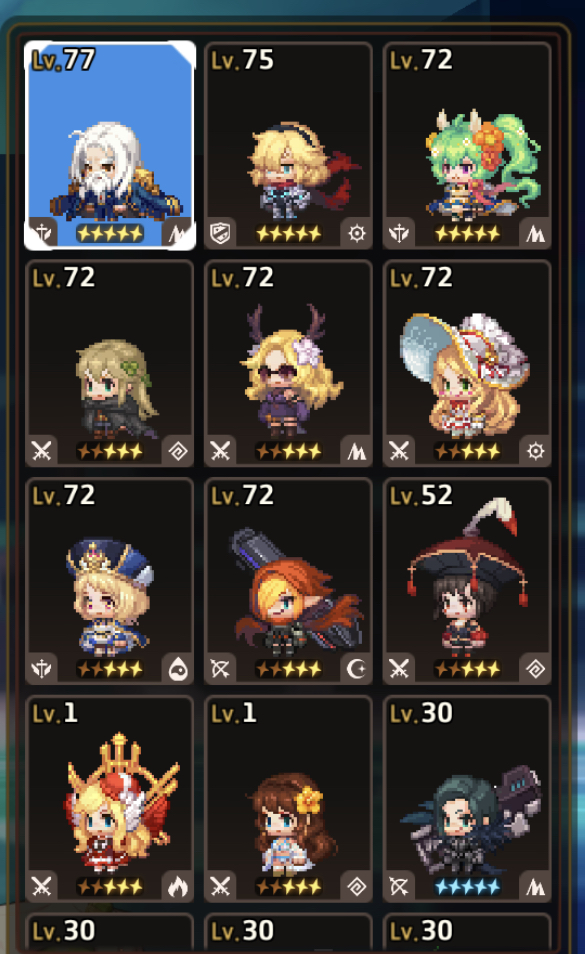The width and height of the screenshot is (585, 954).
Task: Click the sword-shield class icon on Lv.77 hero
Action: tap(41, 233)
